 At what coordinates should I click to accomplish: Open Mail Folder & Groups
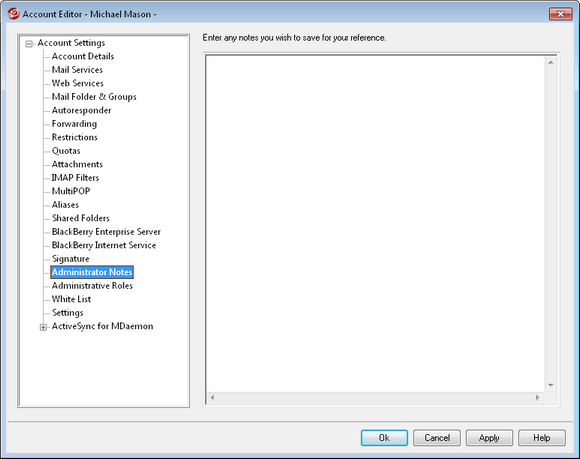tap(94, 97)
